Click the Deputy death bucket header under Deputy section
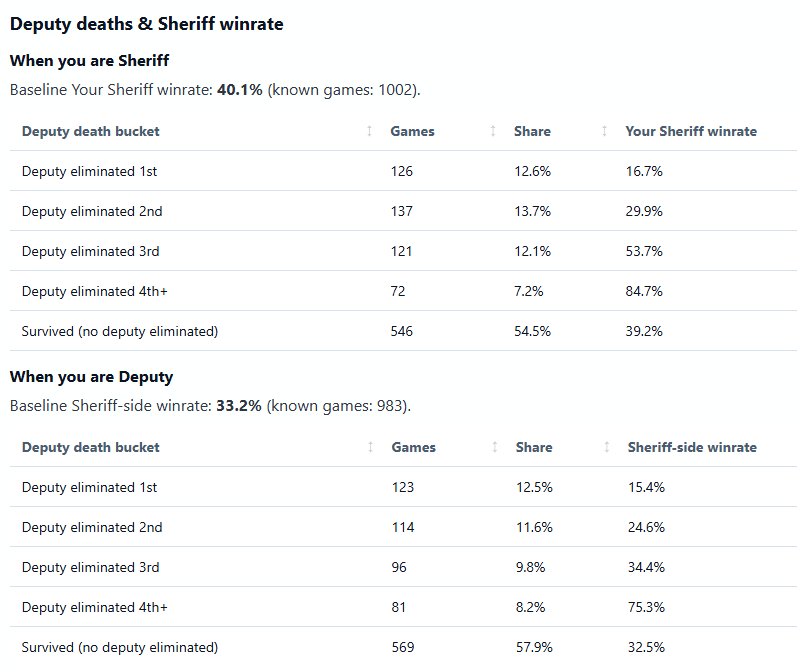The width and height of the screenshot is (797, 666). coord(90,447)
